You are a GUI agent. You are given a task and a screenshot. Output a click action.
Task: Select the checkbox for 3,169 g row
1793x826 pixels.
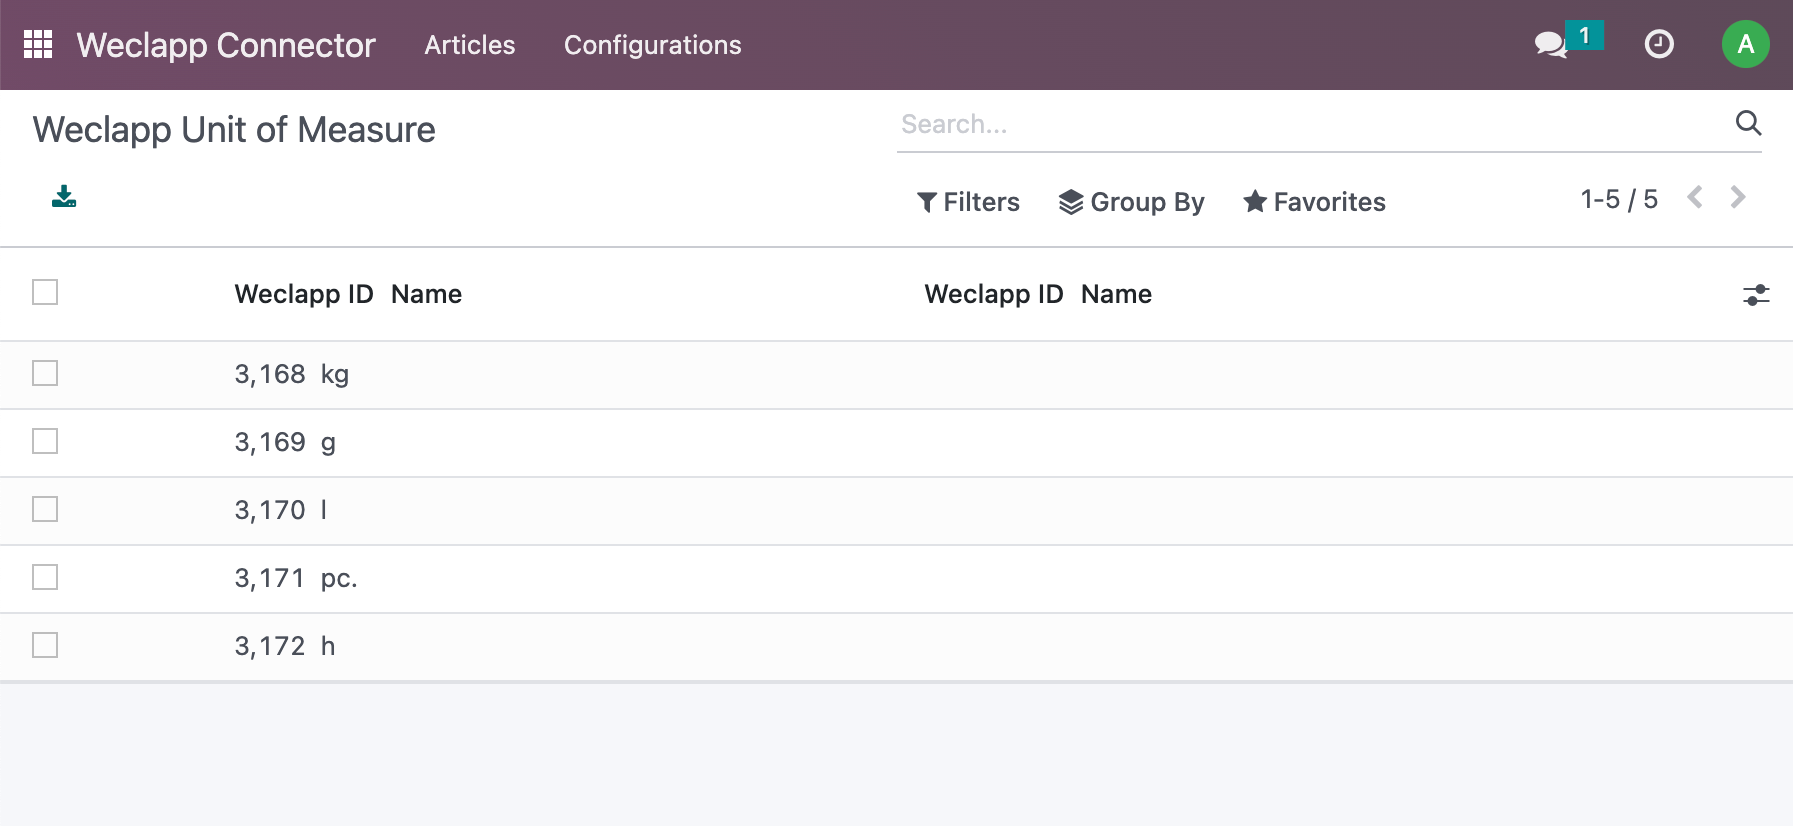click(45, 441)
